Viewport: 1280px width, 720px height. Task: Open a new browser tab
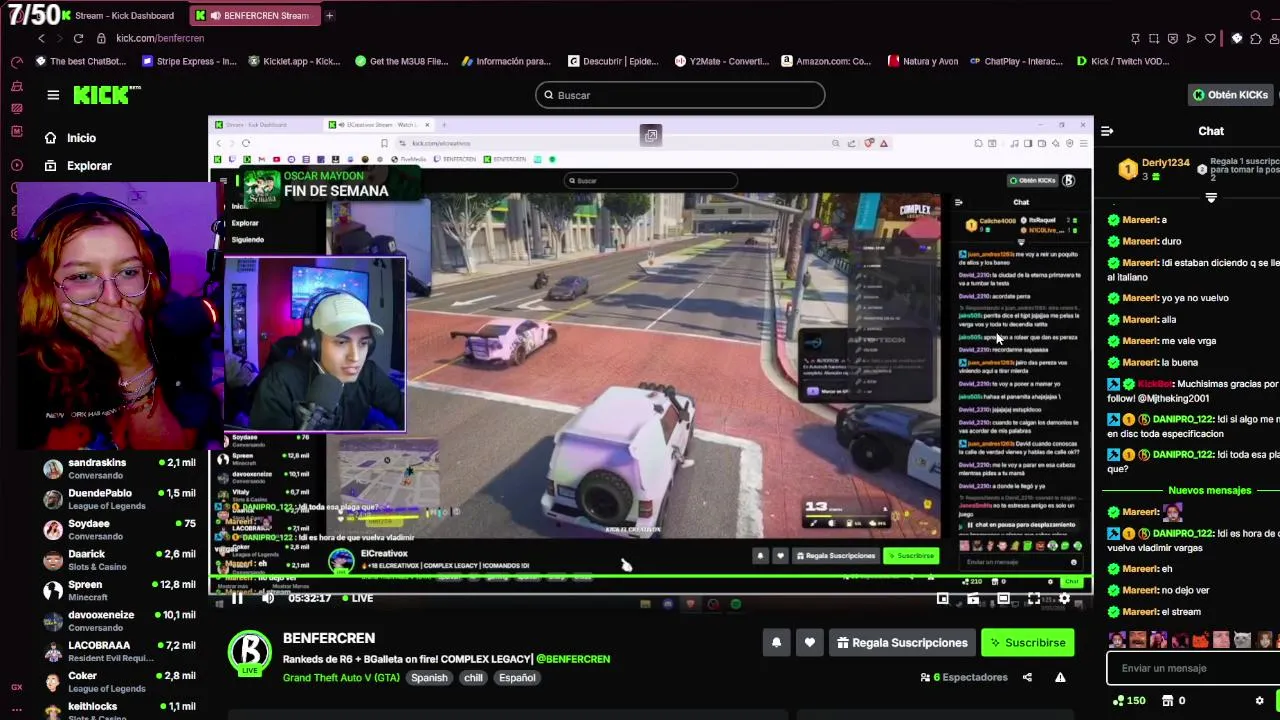[x=329, y=15]
